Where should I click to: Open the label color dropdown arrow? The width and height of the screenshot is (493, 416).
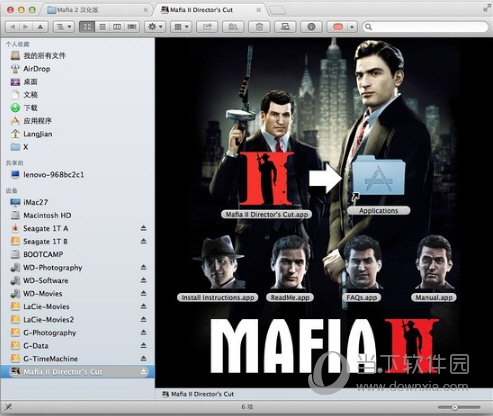[x=352, y=27]
